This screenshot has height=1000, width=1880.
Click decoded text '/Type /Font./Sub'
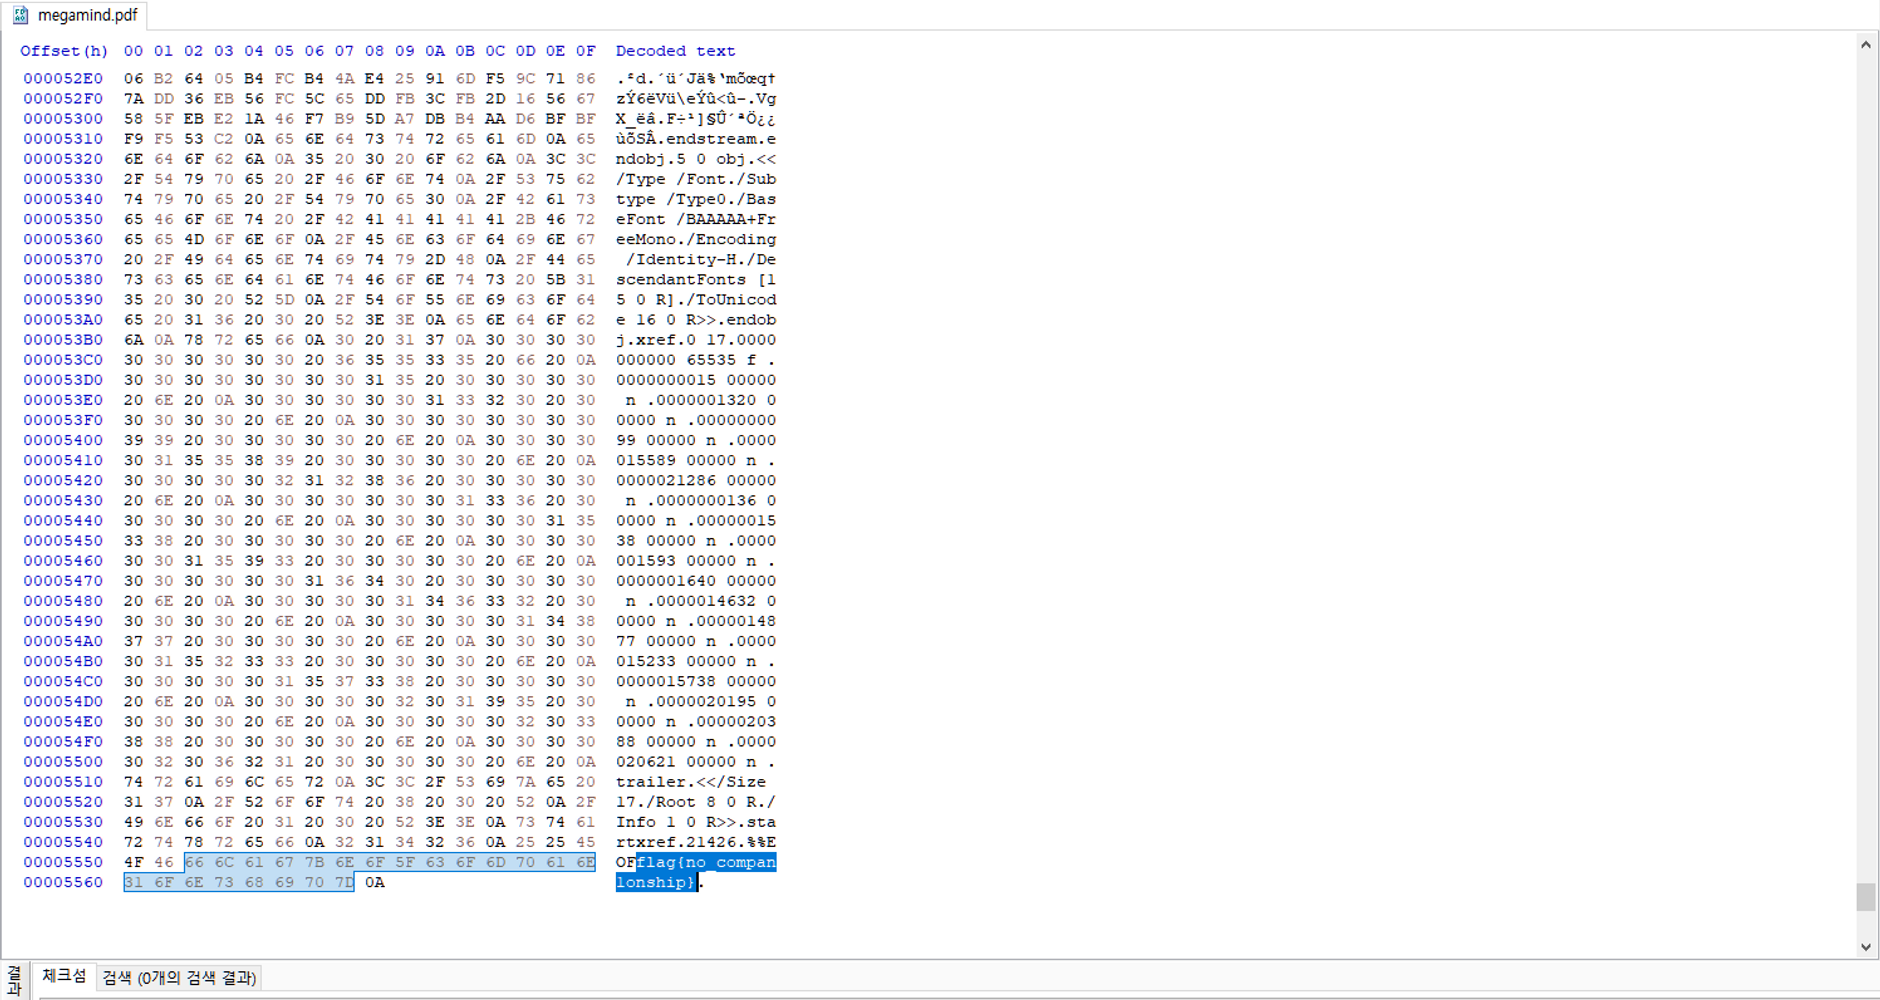point(696,179)
